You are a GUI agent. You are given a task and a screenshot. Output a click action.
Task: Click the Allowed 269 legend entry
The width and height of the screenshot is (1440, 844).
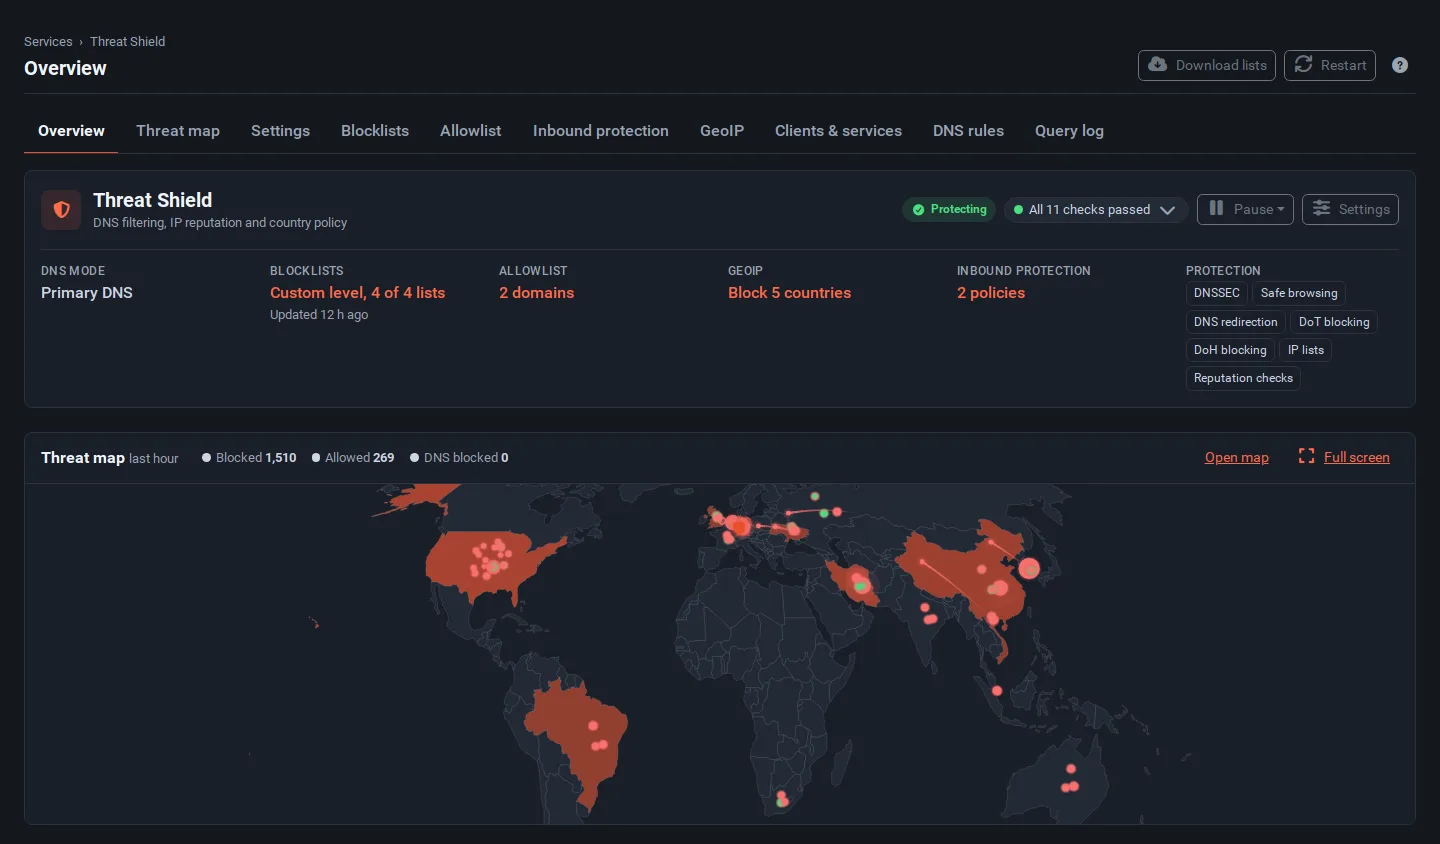tap(353, 457)
